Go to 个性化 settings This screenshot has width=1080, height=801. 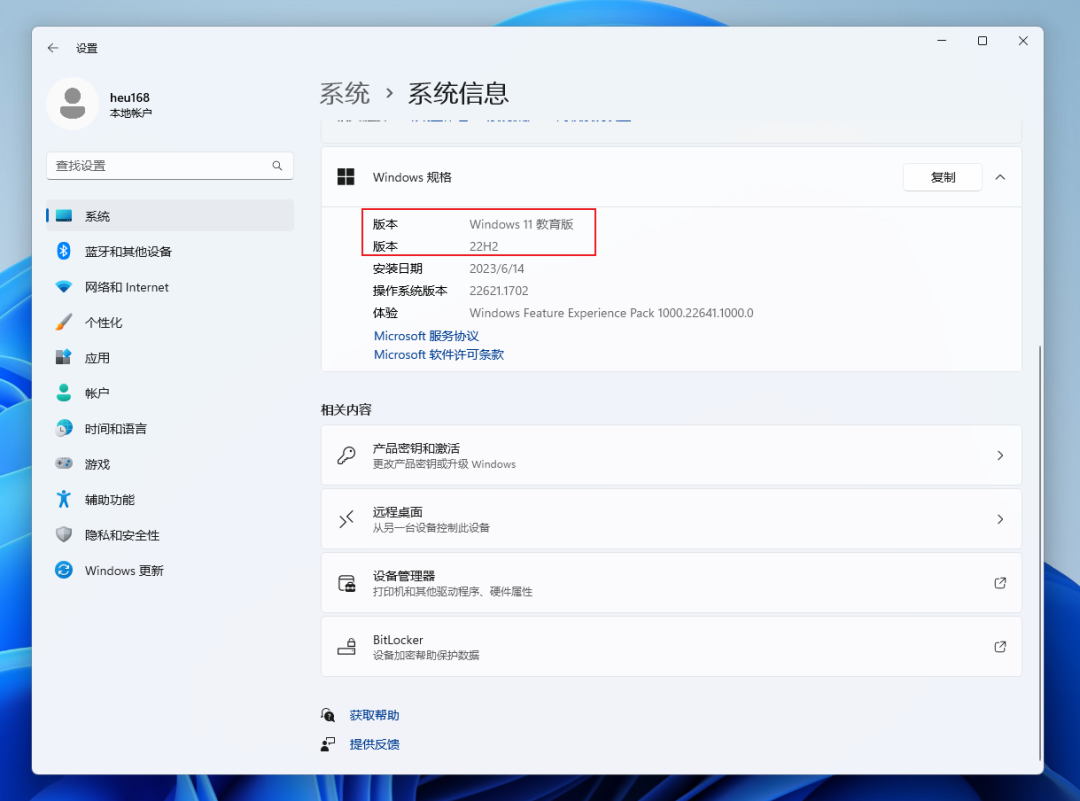[170, 322]
